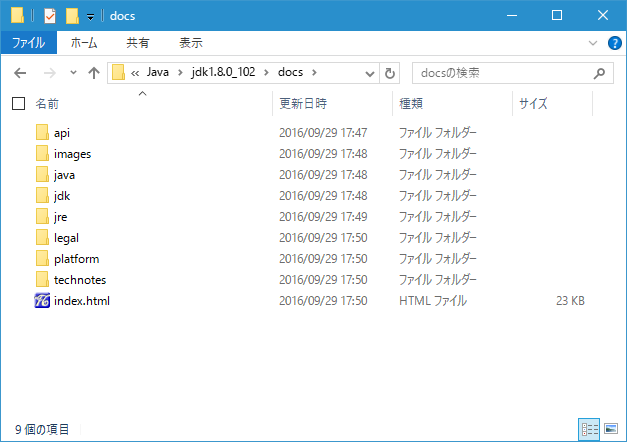Select the legal folder icon
Screen dimensions: 627x442
tap(42, 238)
